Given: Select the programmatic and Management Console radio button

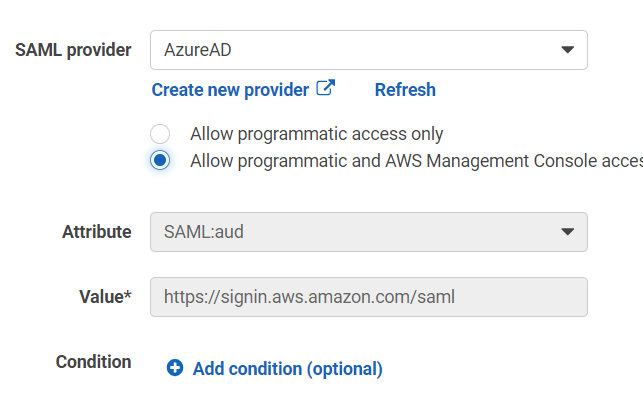Looking at the screenshot, I should tap(160, 160).
